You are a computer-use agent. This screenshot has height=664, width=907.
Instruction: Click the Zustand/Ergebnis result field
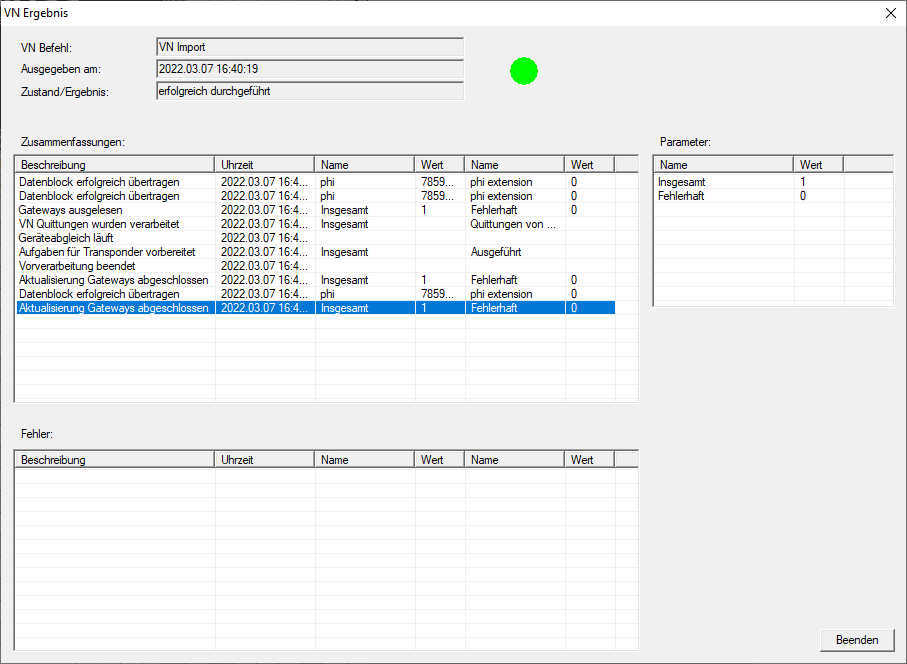(310, 91)
